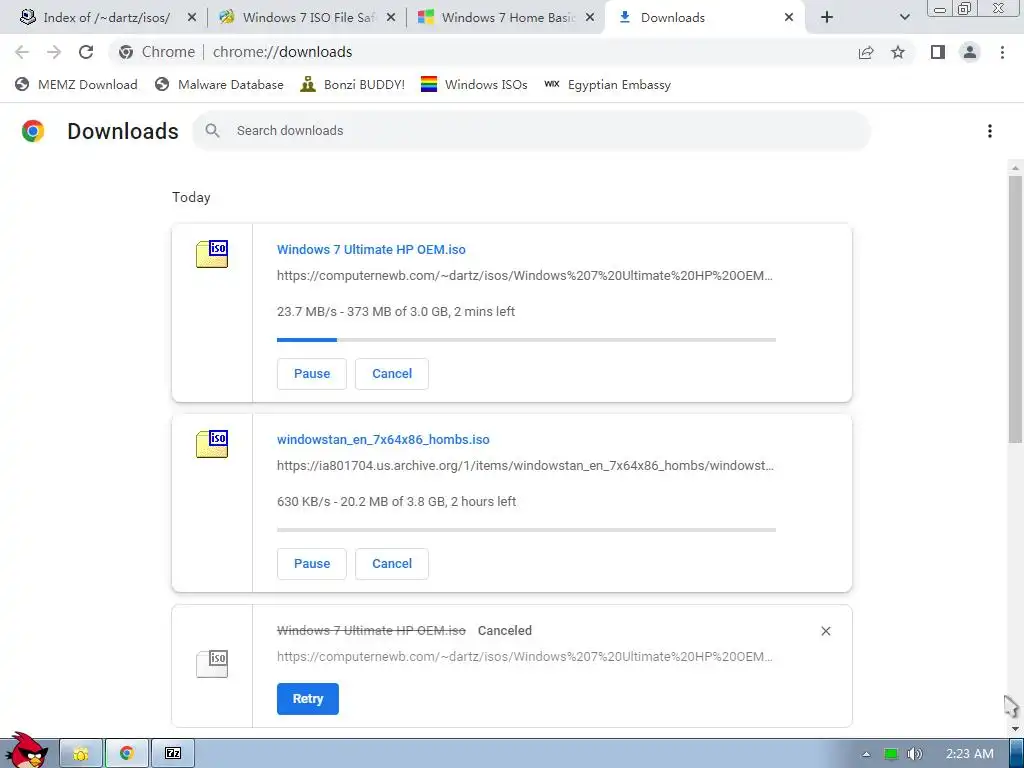Open active Windows 7 Ultimate HP OEM.iso link
1024x768 pixels.
371,249
